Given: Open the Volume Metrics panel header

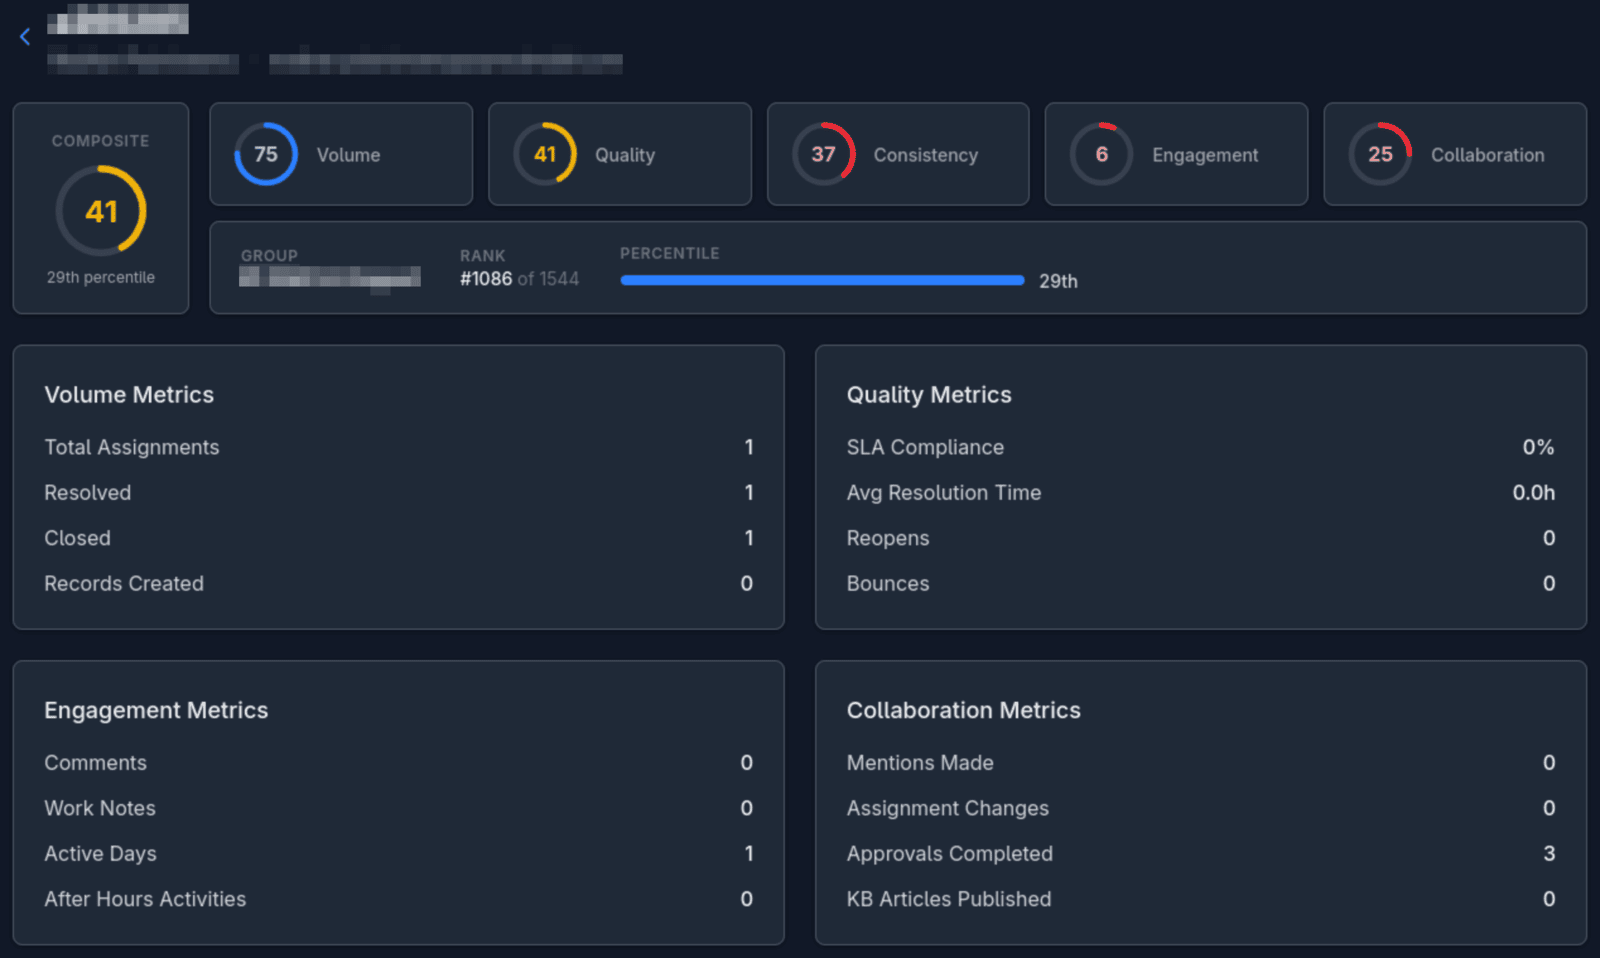Looking at the screenshot, I should click(x=128, y=394).
